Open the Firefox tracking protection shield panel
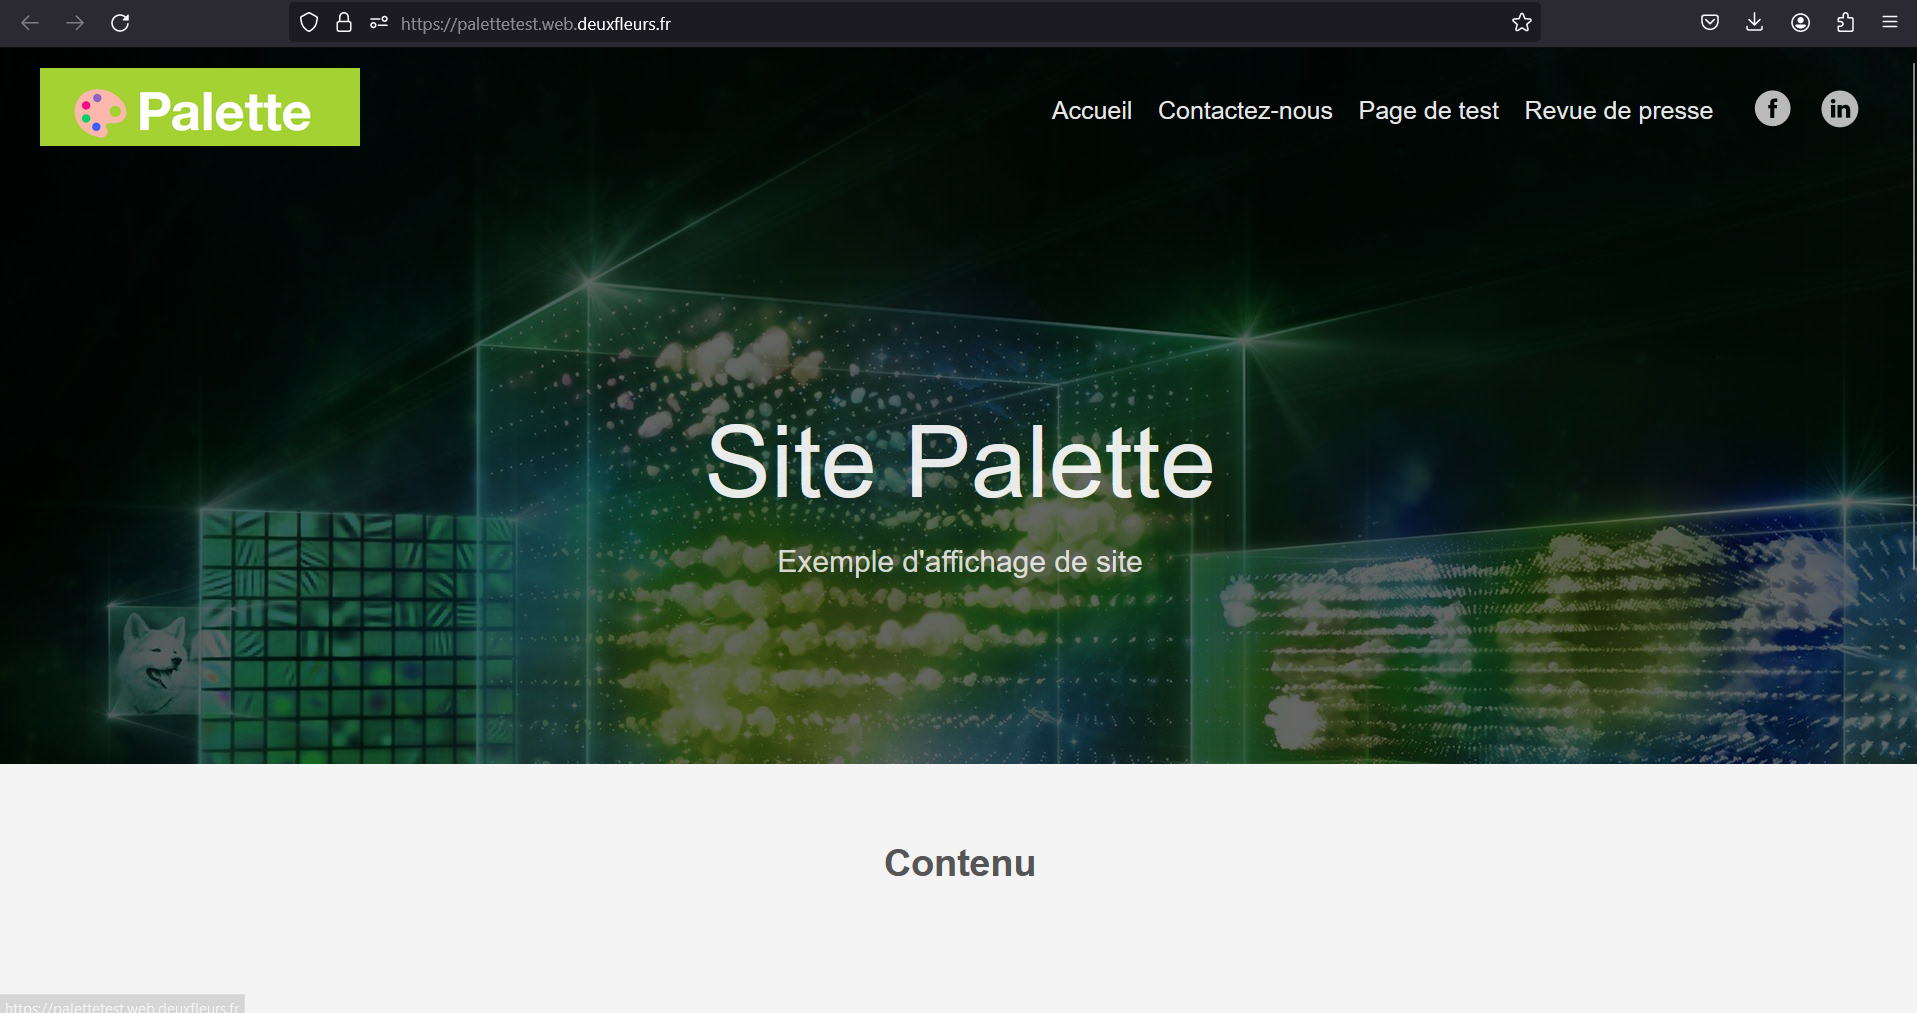The width and height of the screenshot is (1917, 1013). click(x=308, y=22)
